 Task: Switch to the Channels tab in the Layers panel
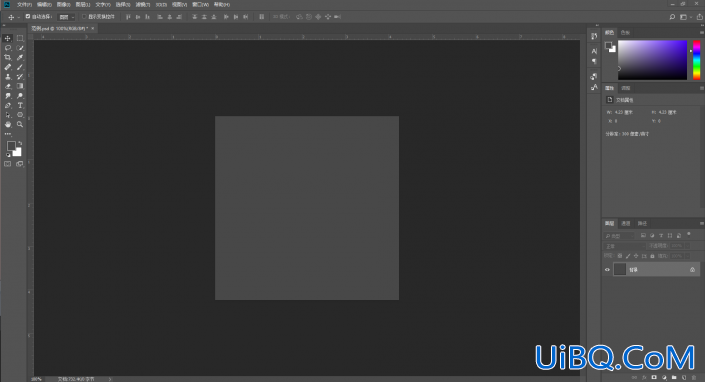click(626, 223)
